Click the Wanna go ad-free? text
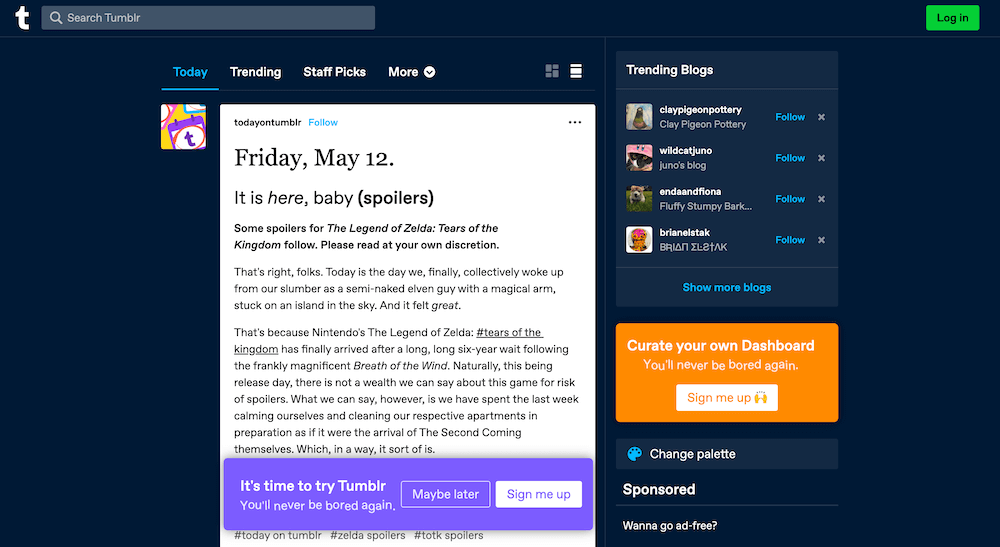The image size is (1000, 547). point(670,526)
